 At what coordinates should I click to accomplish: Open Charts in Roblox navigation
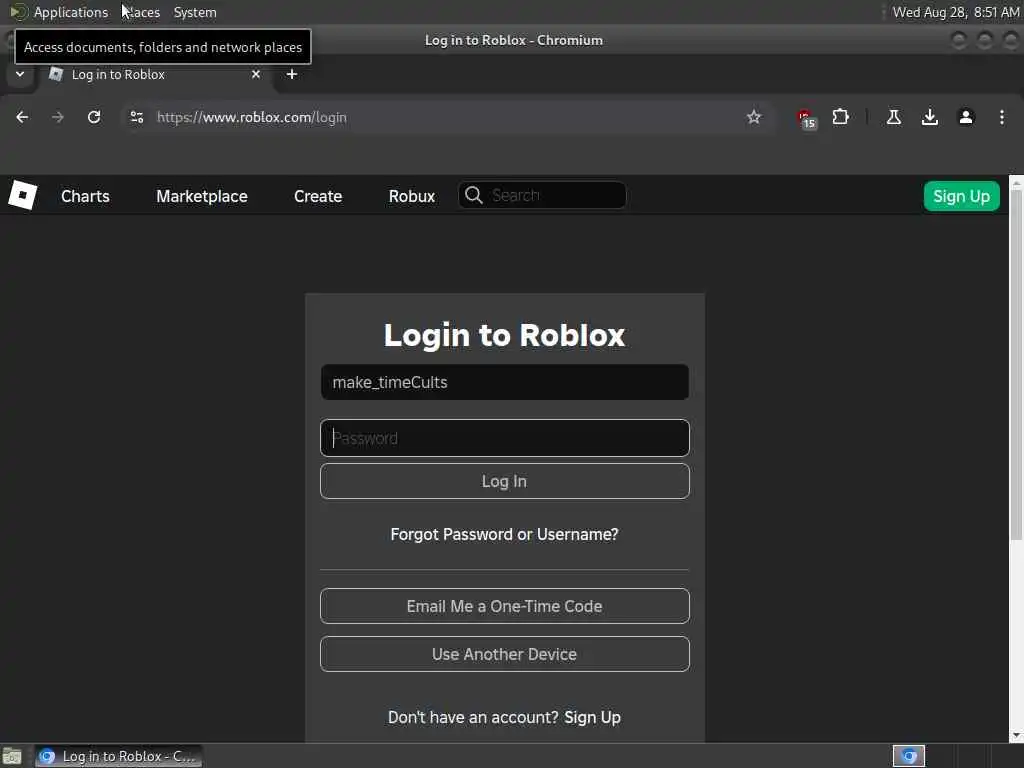pyautogui.click(x=86, y=196)
